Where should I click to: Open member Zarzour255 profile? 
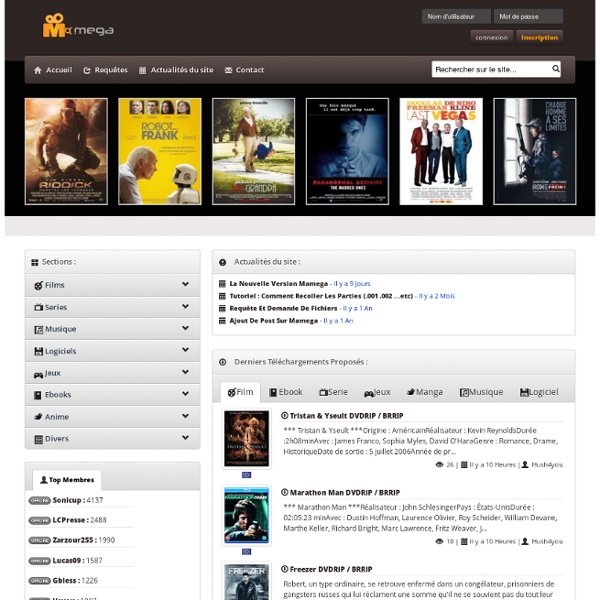coord(73,540)
